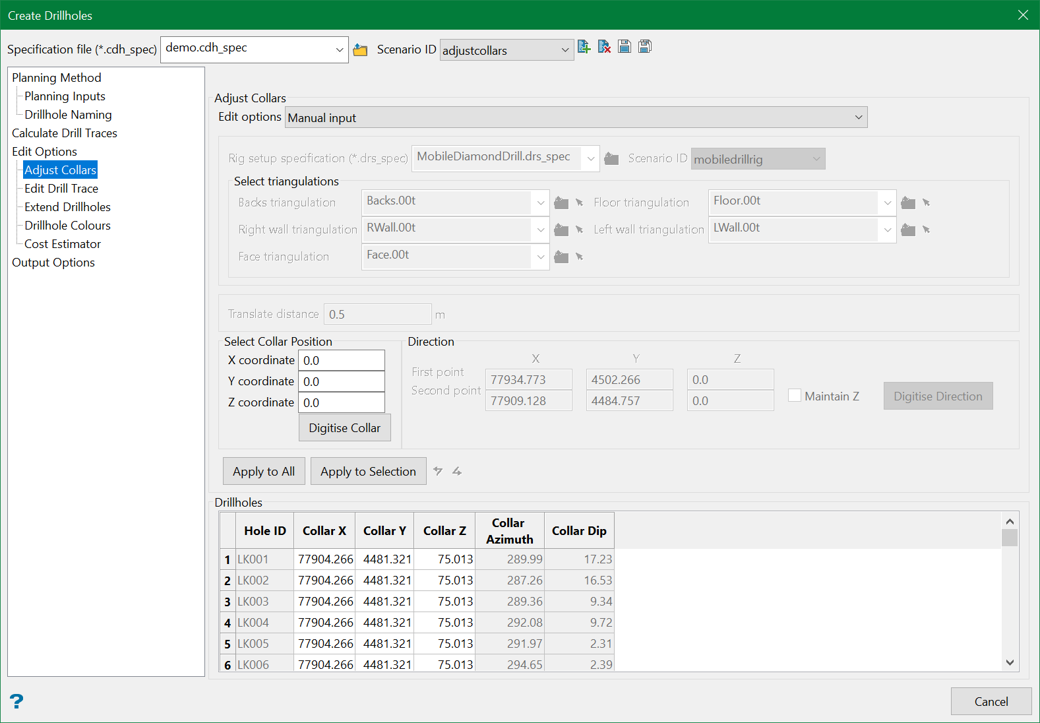
Task: Click browse folder icon for Floor triangulation
Action: coord(908,203)
